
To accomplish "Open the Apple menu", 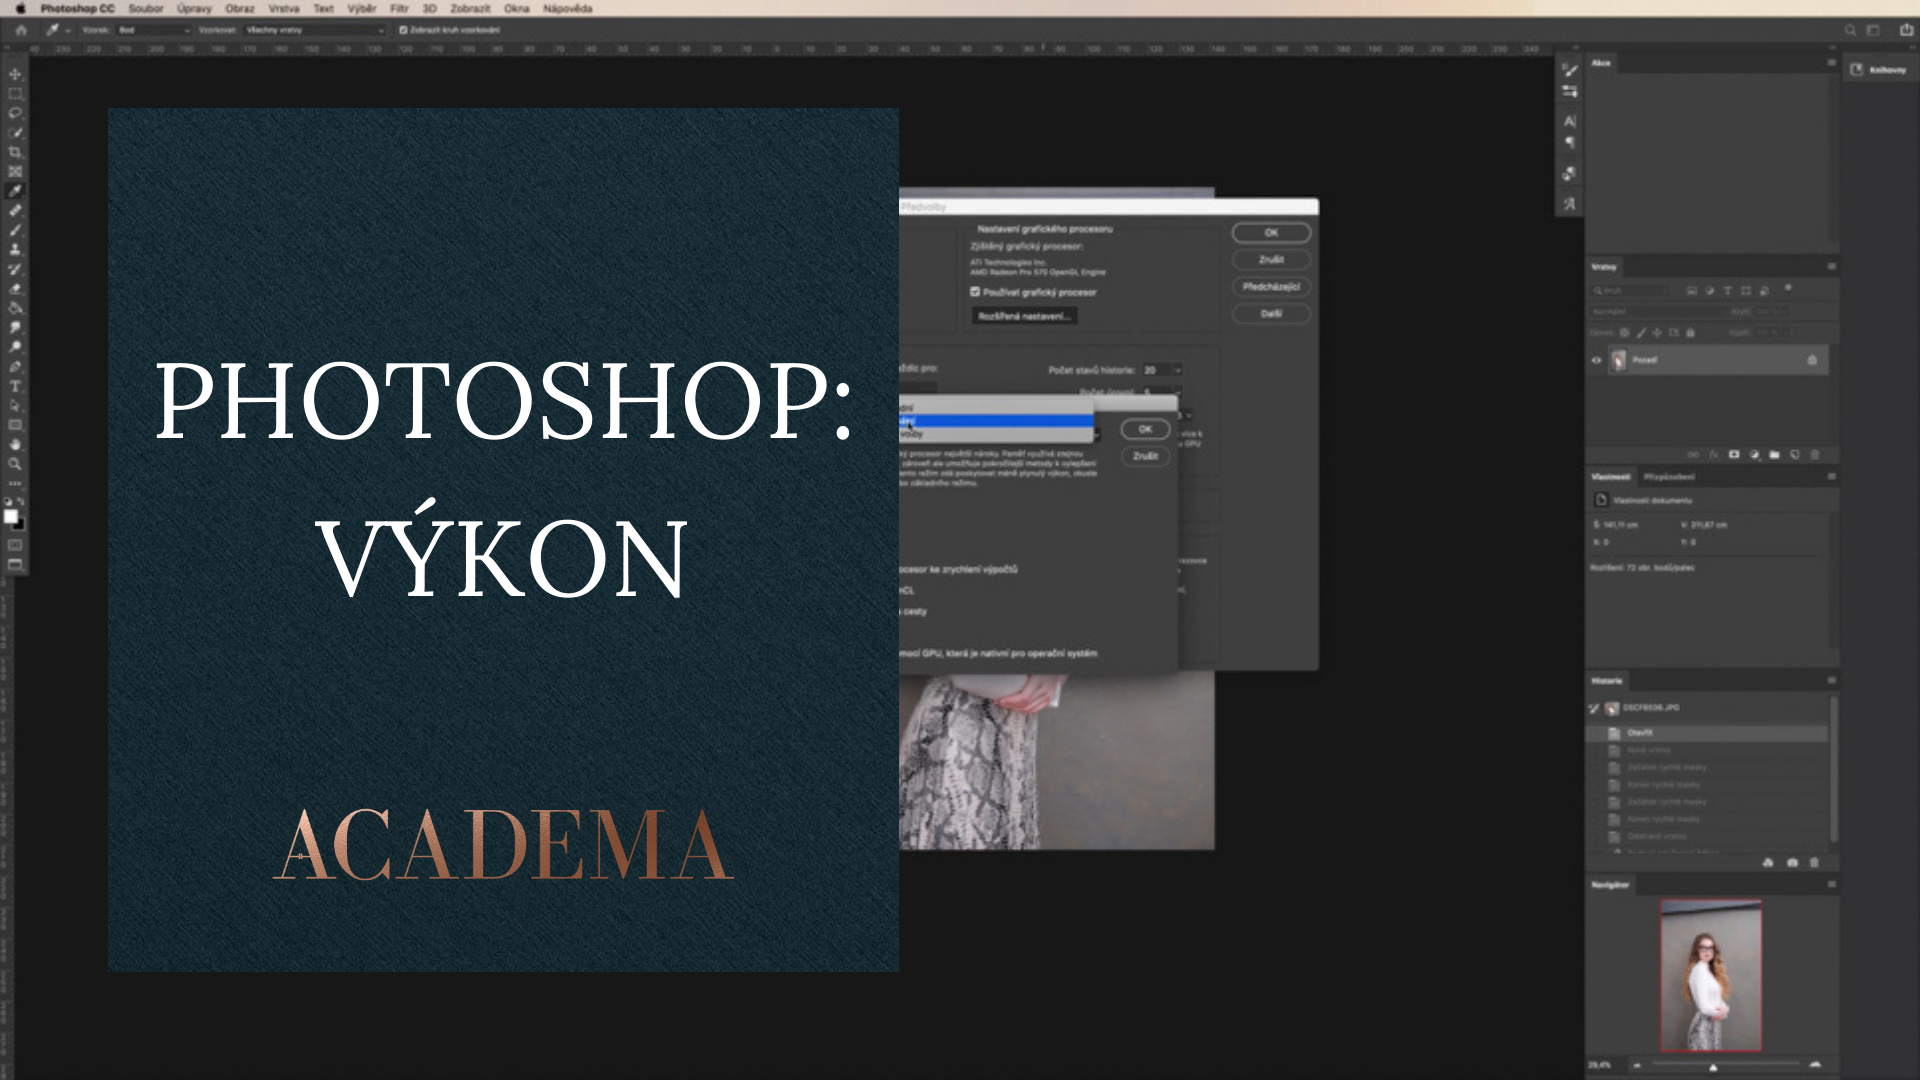I will click(20, 8).
